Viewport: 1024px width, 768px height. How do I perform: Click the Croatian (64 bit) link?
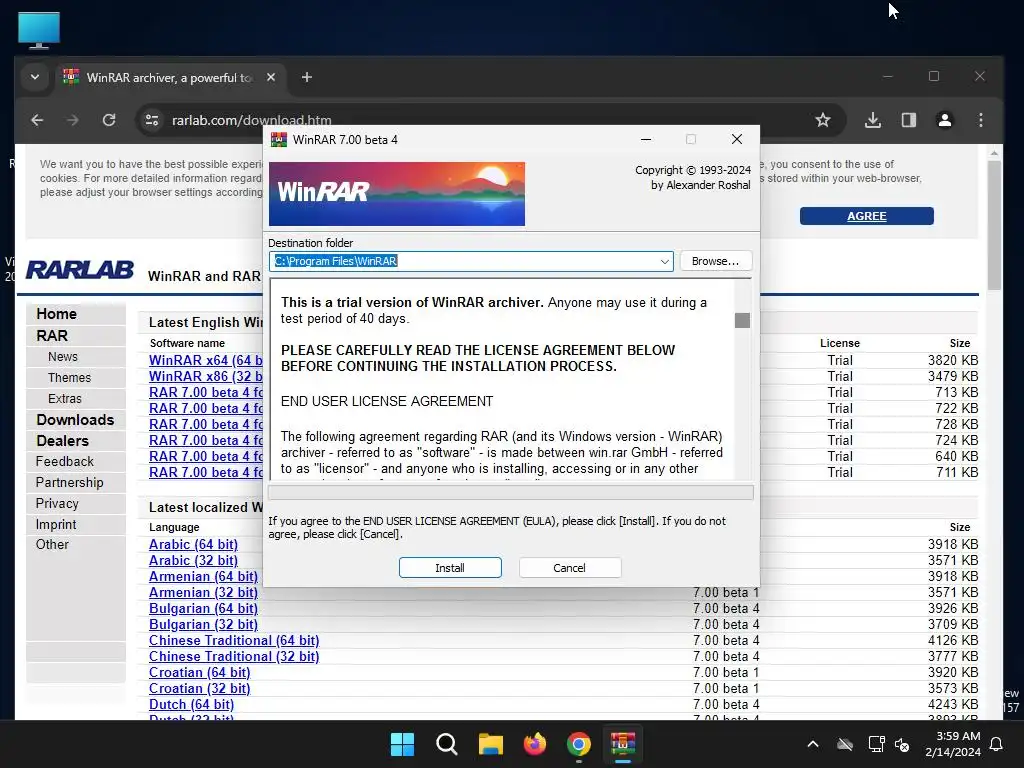click(199, 673)
